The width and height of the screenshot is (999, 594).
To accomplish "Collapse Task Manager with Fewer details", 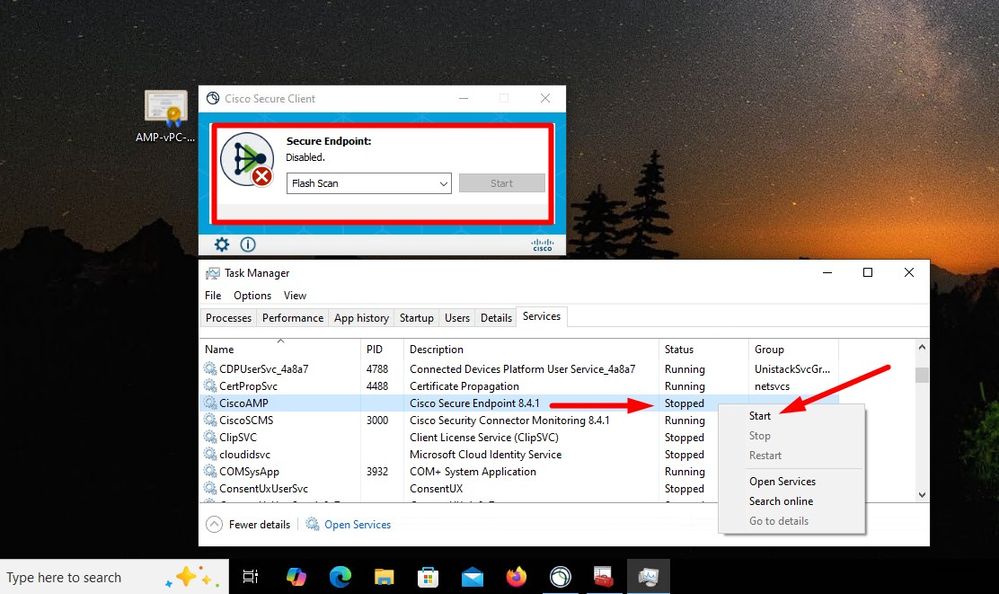I will [248, 525].
